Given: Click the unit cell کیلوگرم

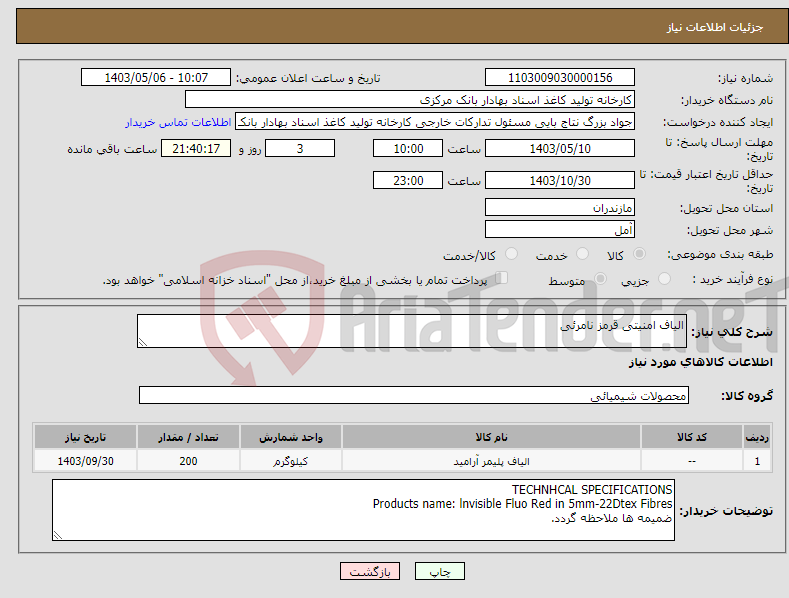Looking at the screenshot, I should click(x=291, y=461).
